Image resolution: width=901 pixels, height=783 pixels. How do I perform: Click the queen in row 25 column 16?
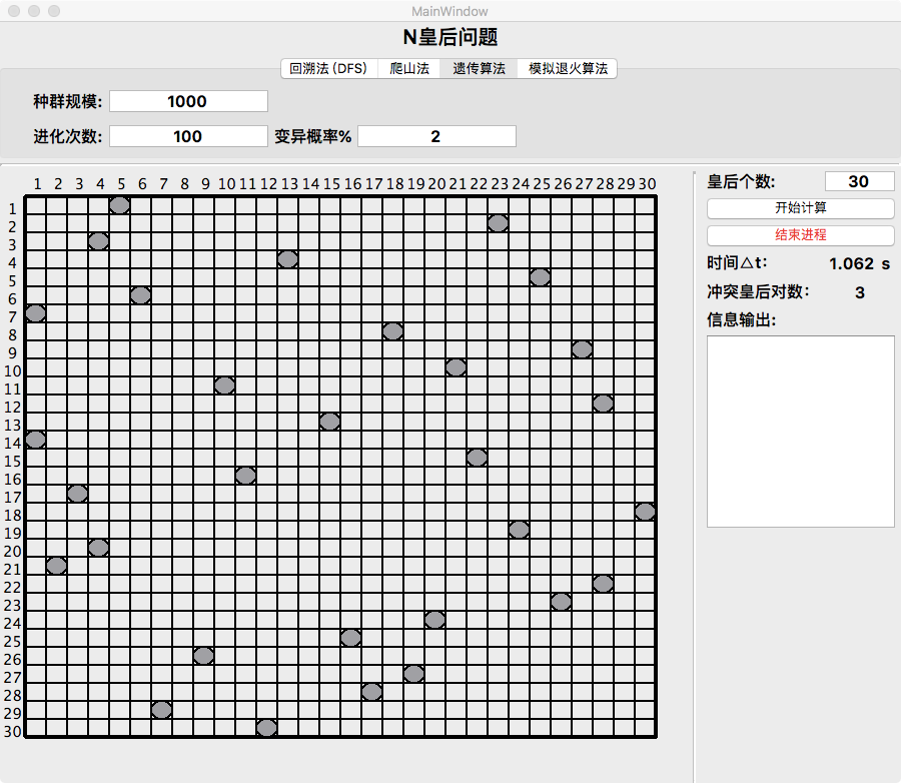click(x=351, y=638)
